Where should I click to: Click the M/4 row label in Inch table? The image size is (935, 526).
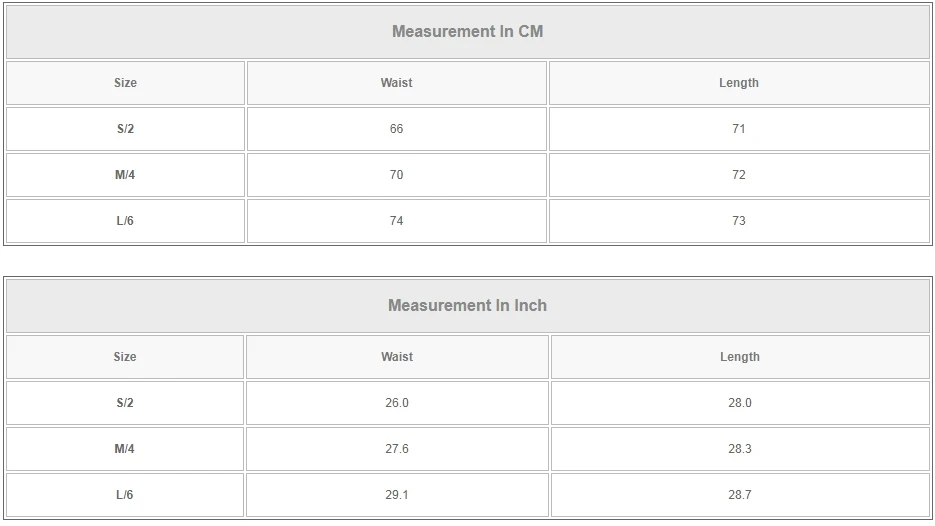[x=125, y=449]
